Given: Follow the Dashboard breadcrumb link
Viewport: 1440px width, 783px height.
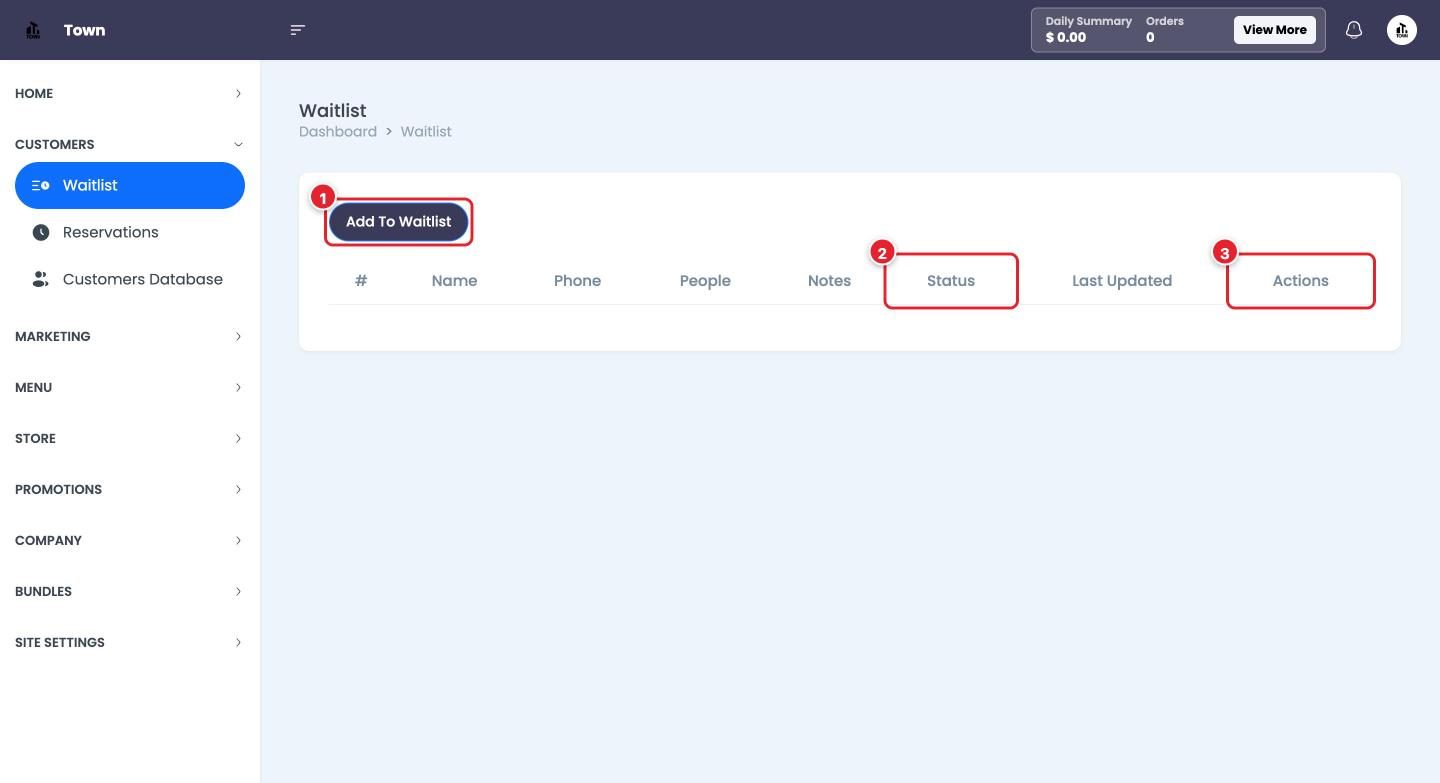Looking at the screenshot, I should coord(338,131).
